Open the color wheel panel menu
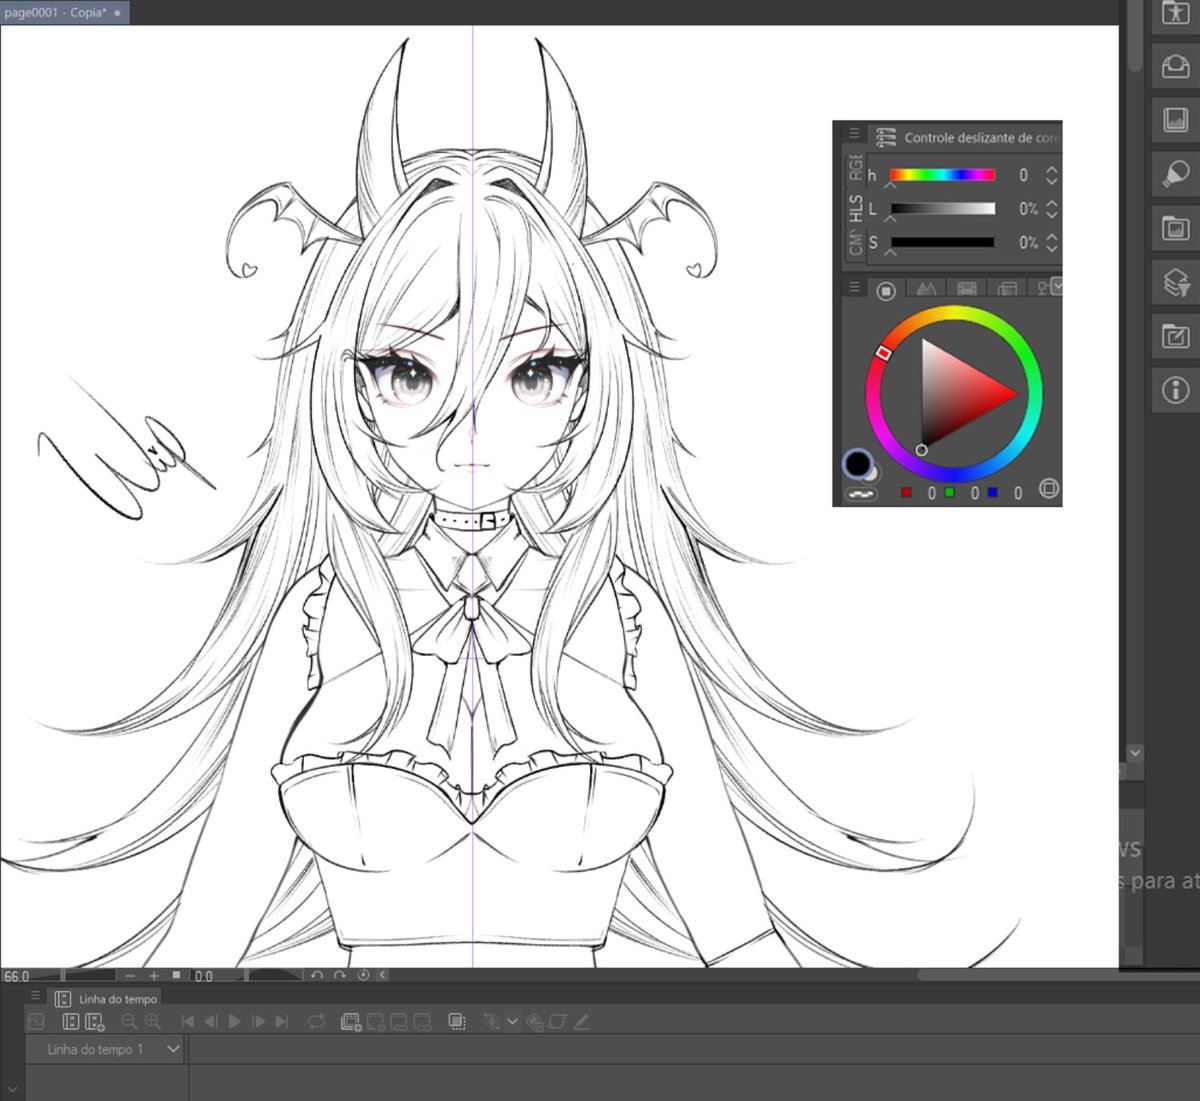The height and width of the screenshot is (1101, 1200). 854,287
